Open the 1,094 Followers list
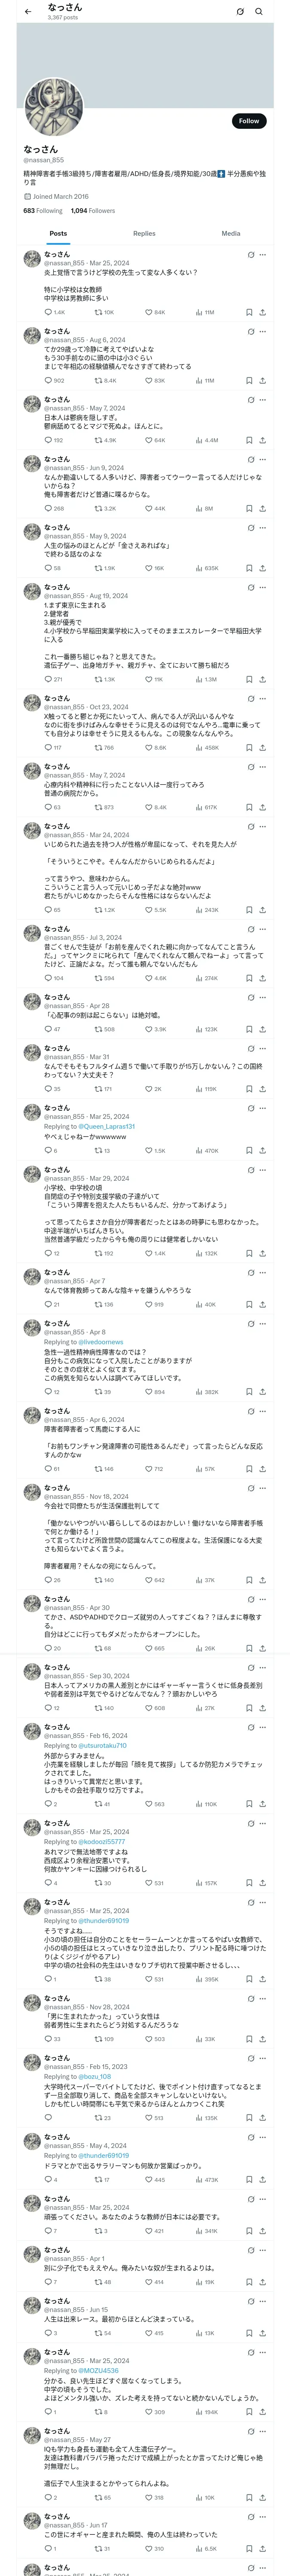The width and height of the screenshot is (290, 2576). point(93,211)
